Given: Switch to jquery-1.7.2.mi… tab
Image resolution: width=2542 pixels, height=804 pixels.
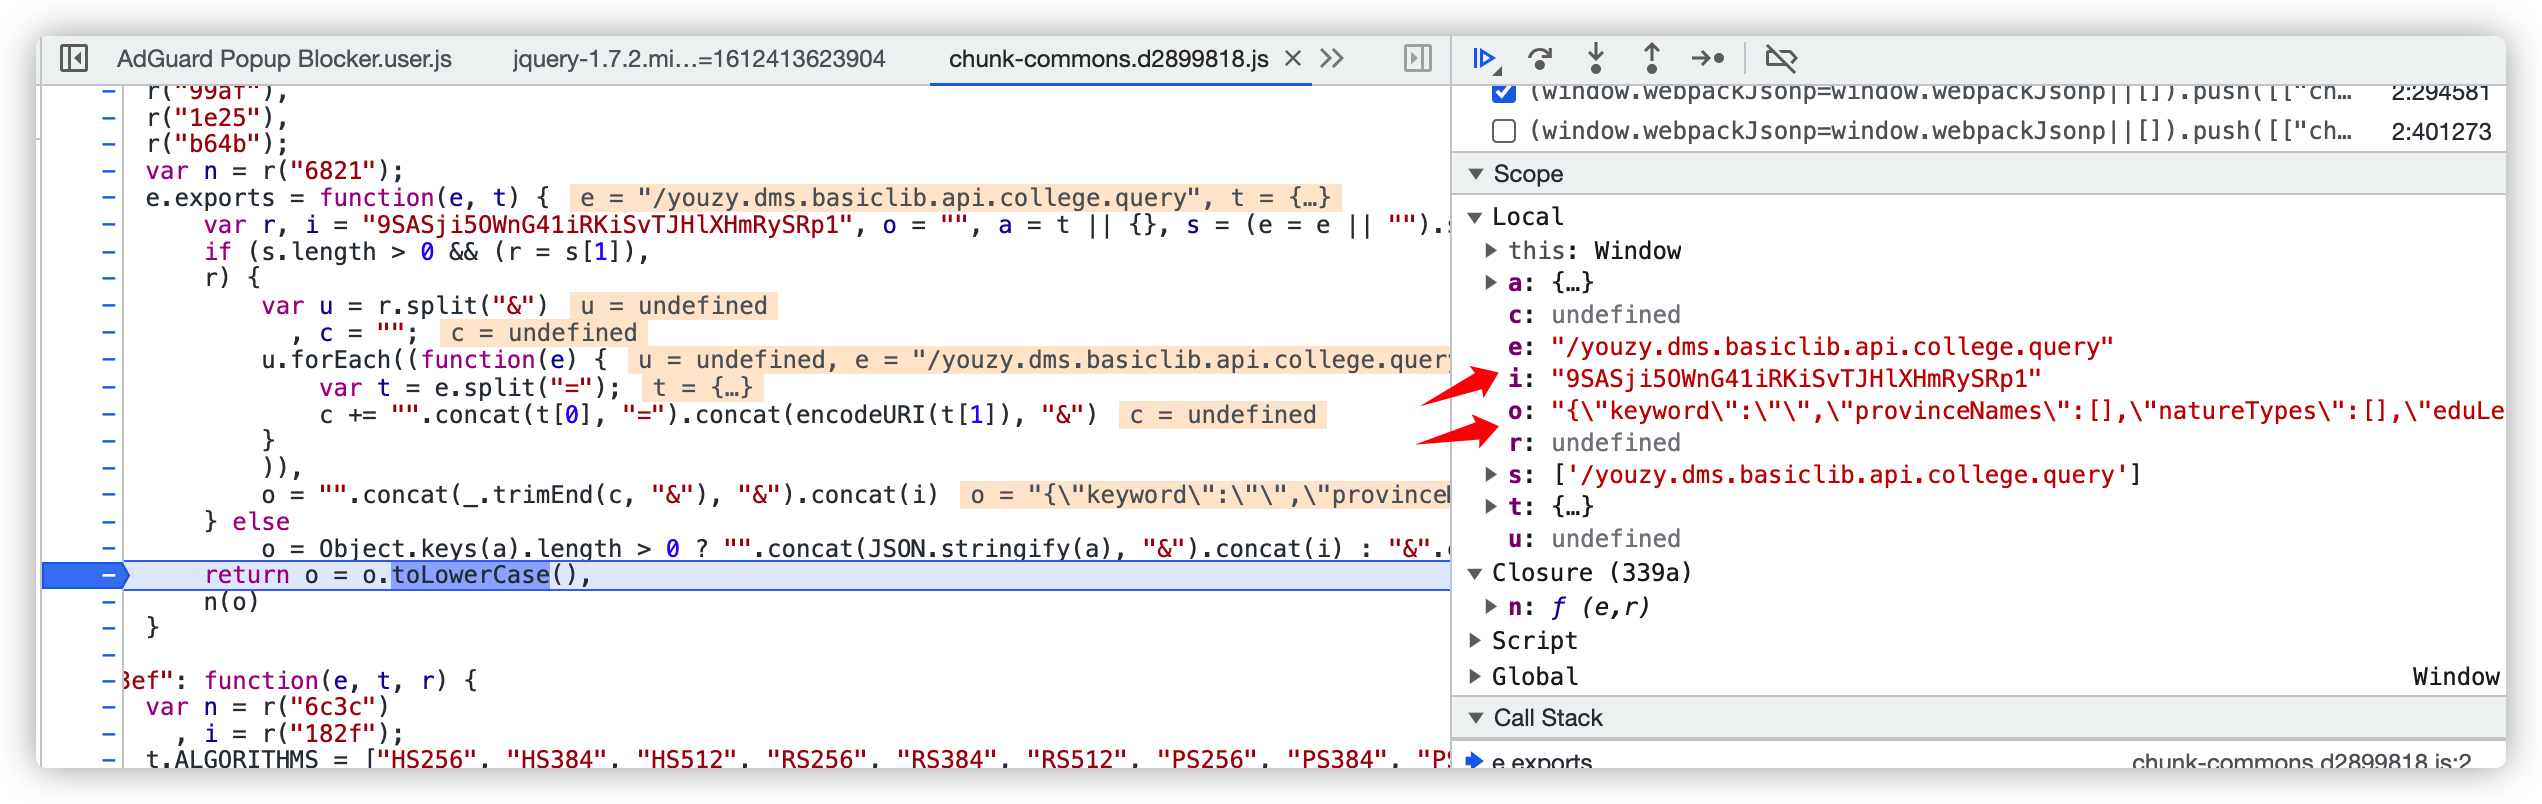Looking at the screenshot, I should (x=699, y=59).
